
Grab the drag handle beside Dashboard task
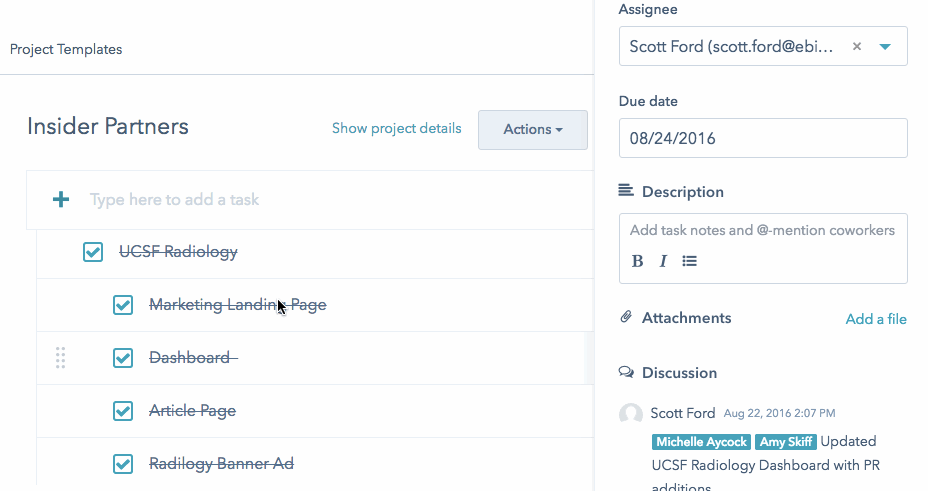coord(60,357)
